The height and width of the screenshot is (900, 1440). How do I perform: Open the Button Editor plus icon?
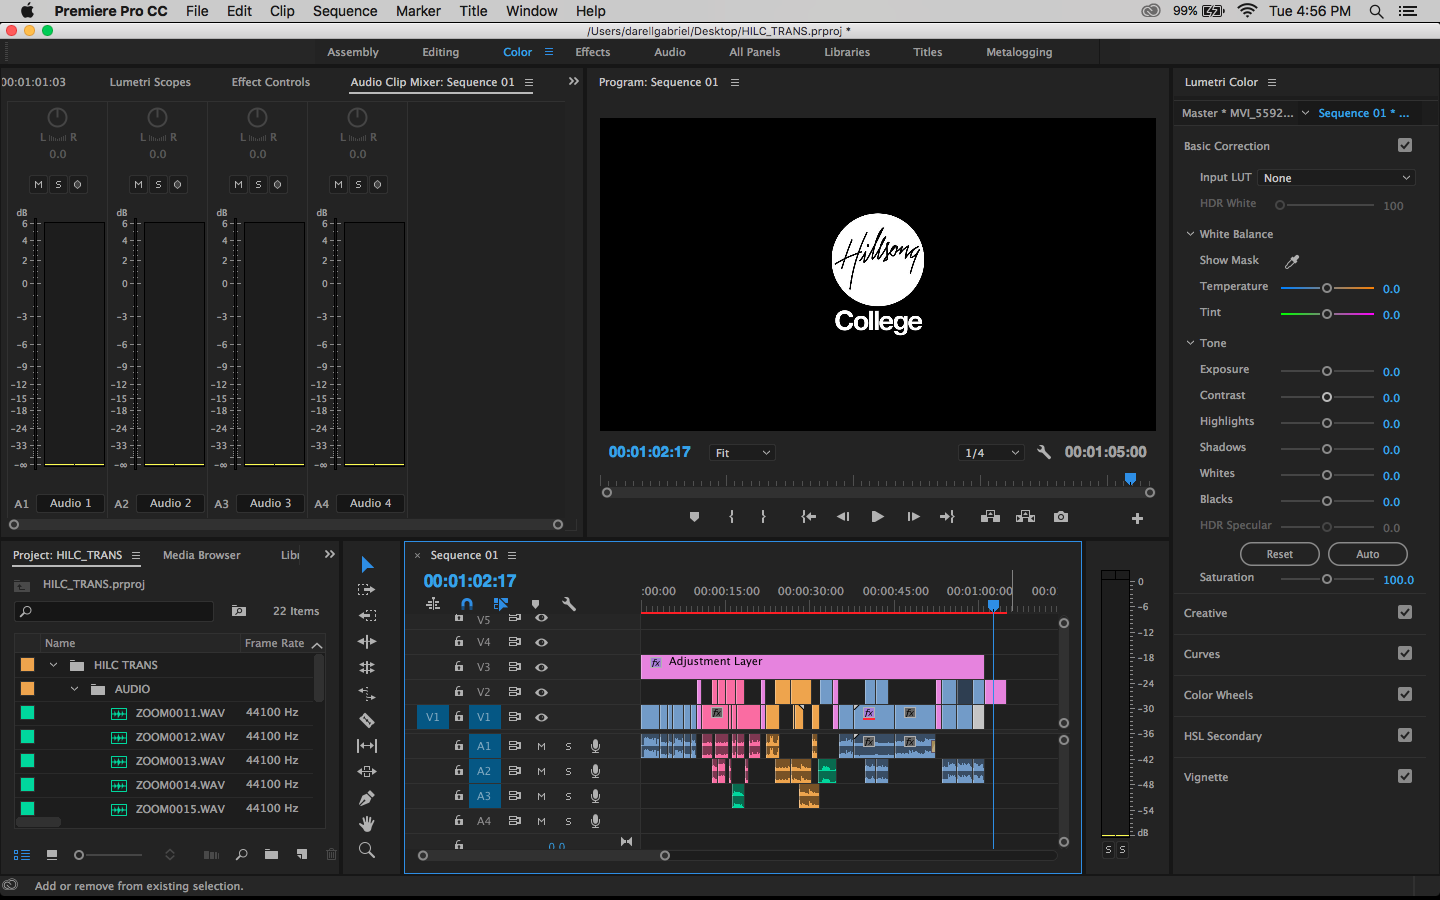click(x=1137, y=518)
